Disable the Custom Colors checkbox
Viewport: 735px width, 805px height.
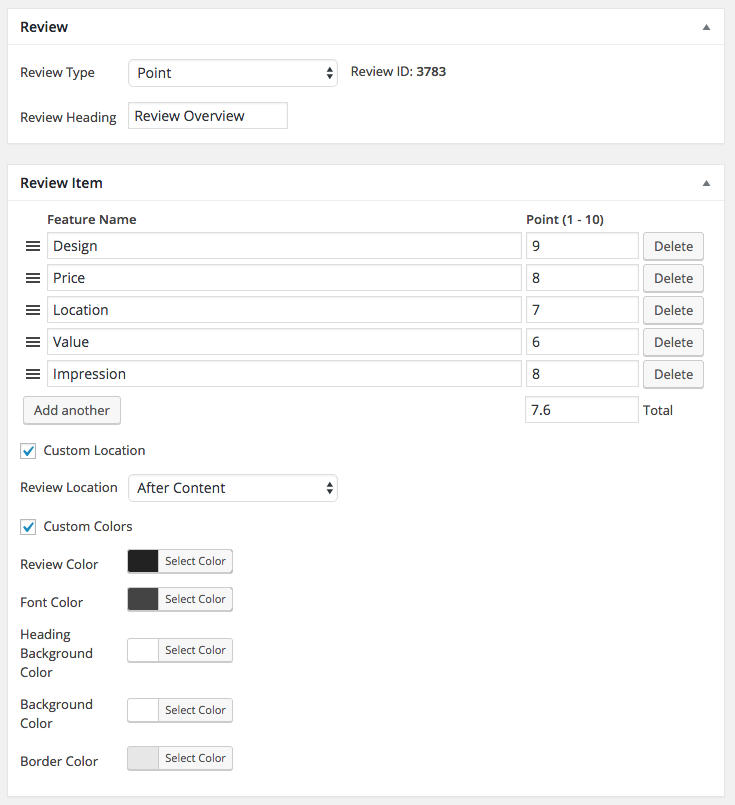point(29,527)
